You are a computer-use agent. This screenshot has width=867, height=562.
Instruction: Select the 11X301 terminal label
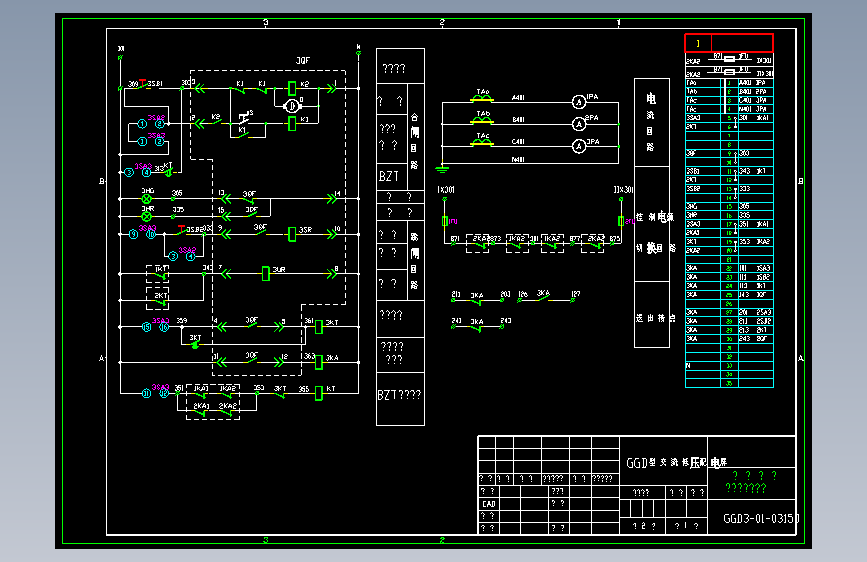623,190
